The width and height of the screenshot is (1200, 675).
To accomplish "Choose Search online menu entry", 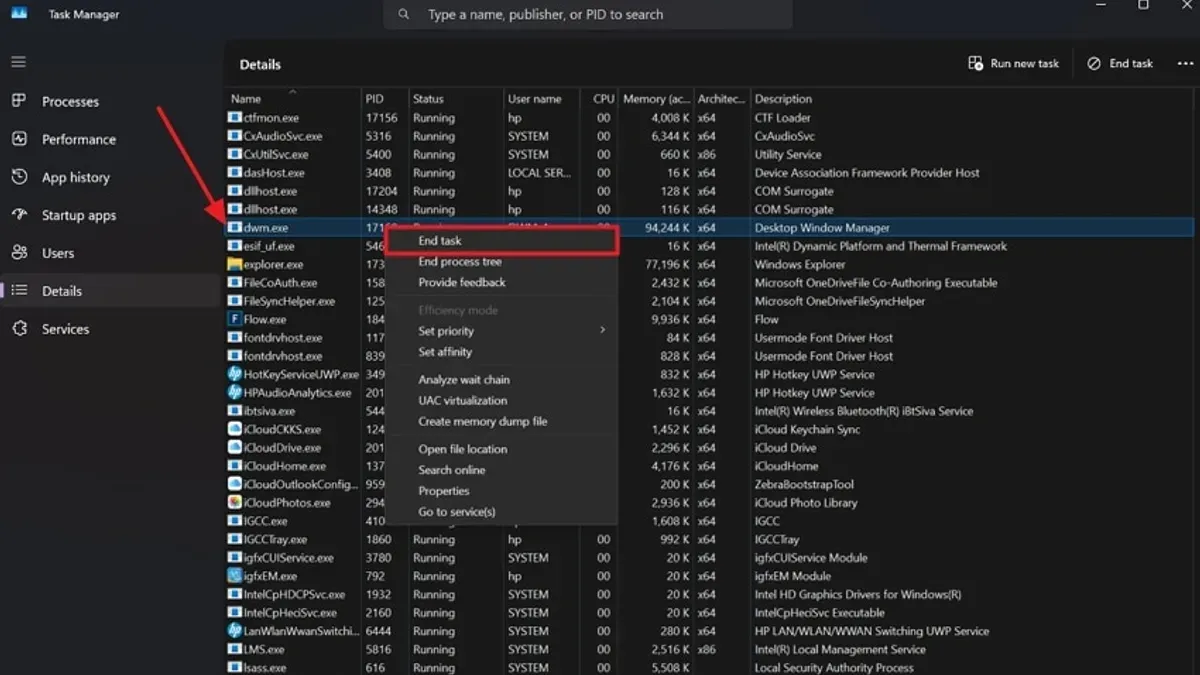I will tap(502, 470).
